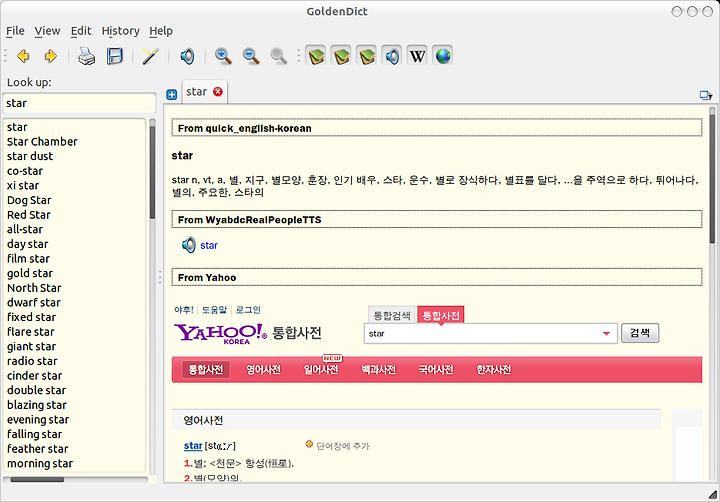Select the star tab
The image size is (720, 502).
pos(197,92)
